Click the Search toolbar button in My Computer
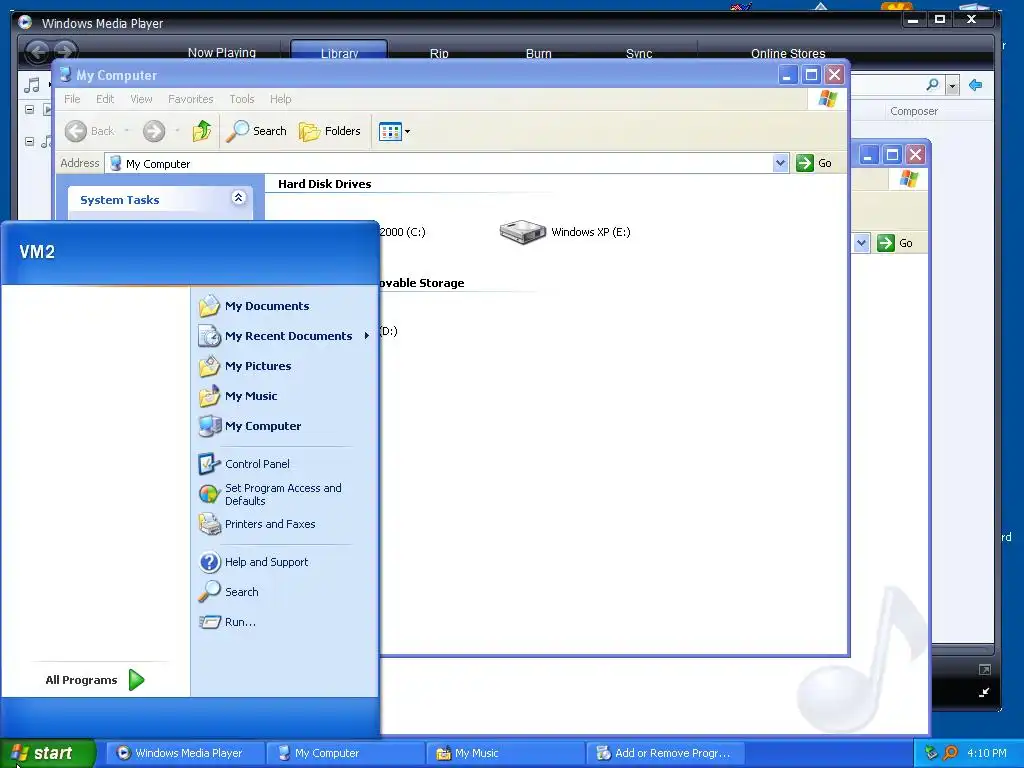This screenshot has width=1024, height=768. coord(257,131)
